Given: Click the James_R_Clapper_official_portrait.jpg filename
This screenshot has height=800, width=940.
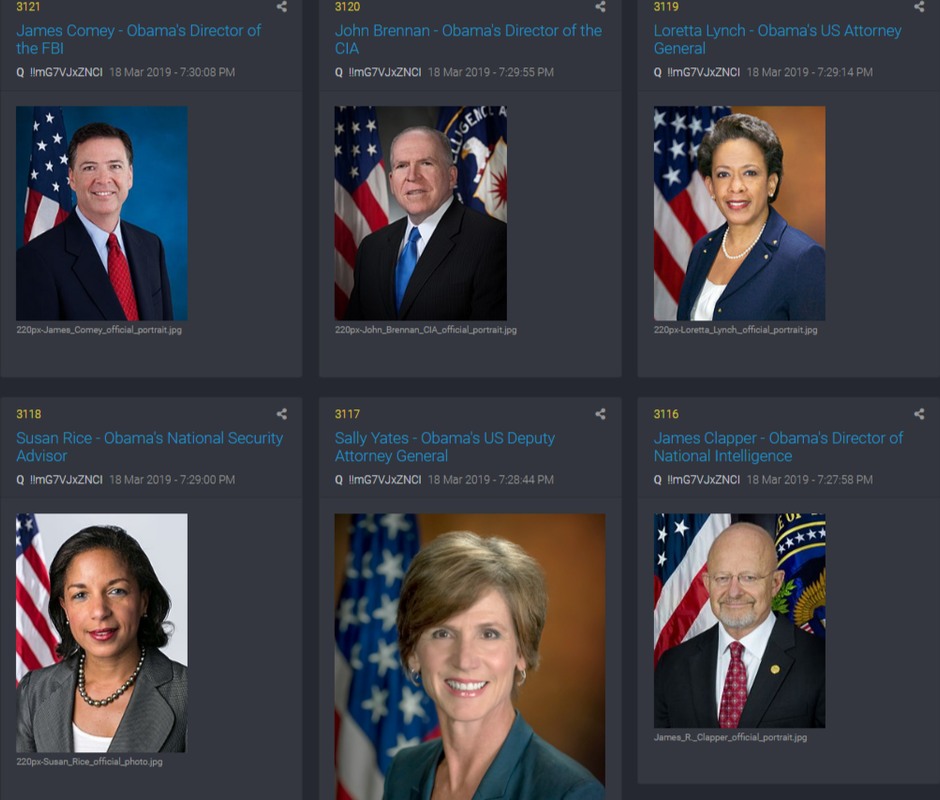Looking at the screenshot, I should (730, 737).
